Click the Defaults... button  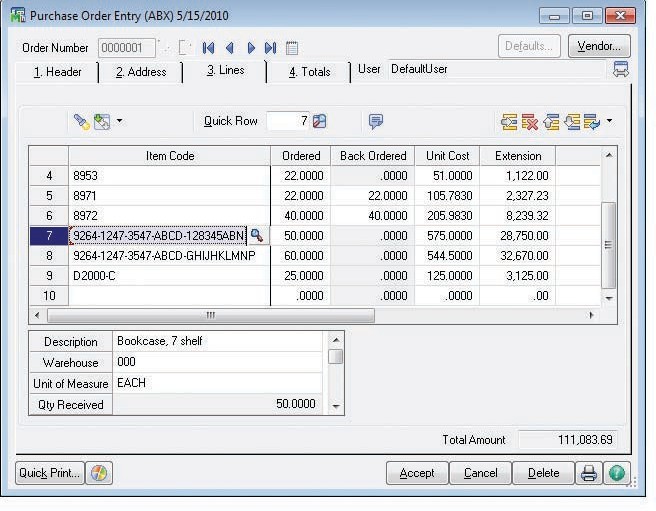[x=529, y=46]
